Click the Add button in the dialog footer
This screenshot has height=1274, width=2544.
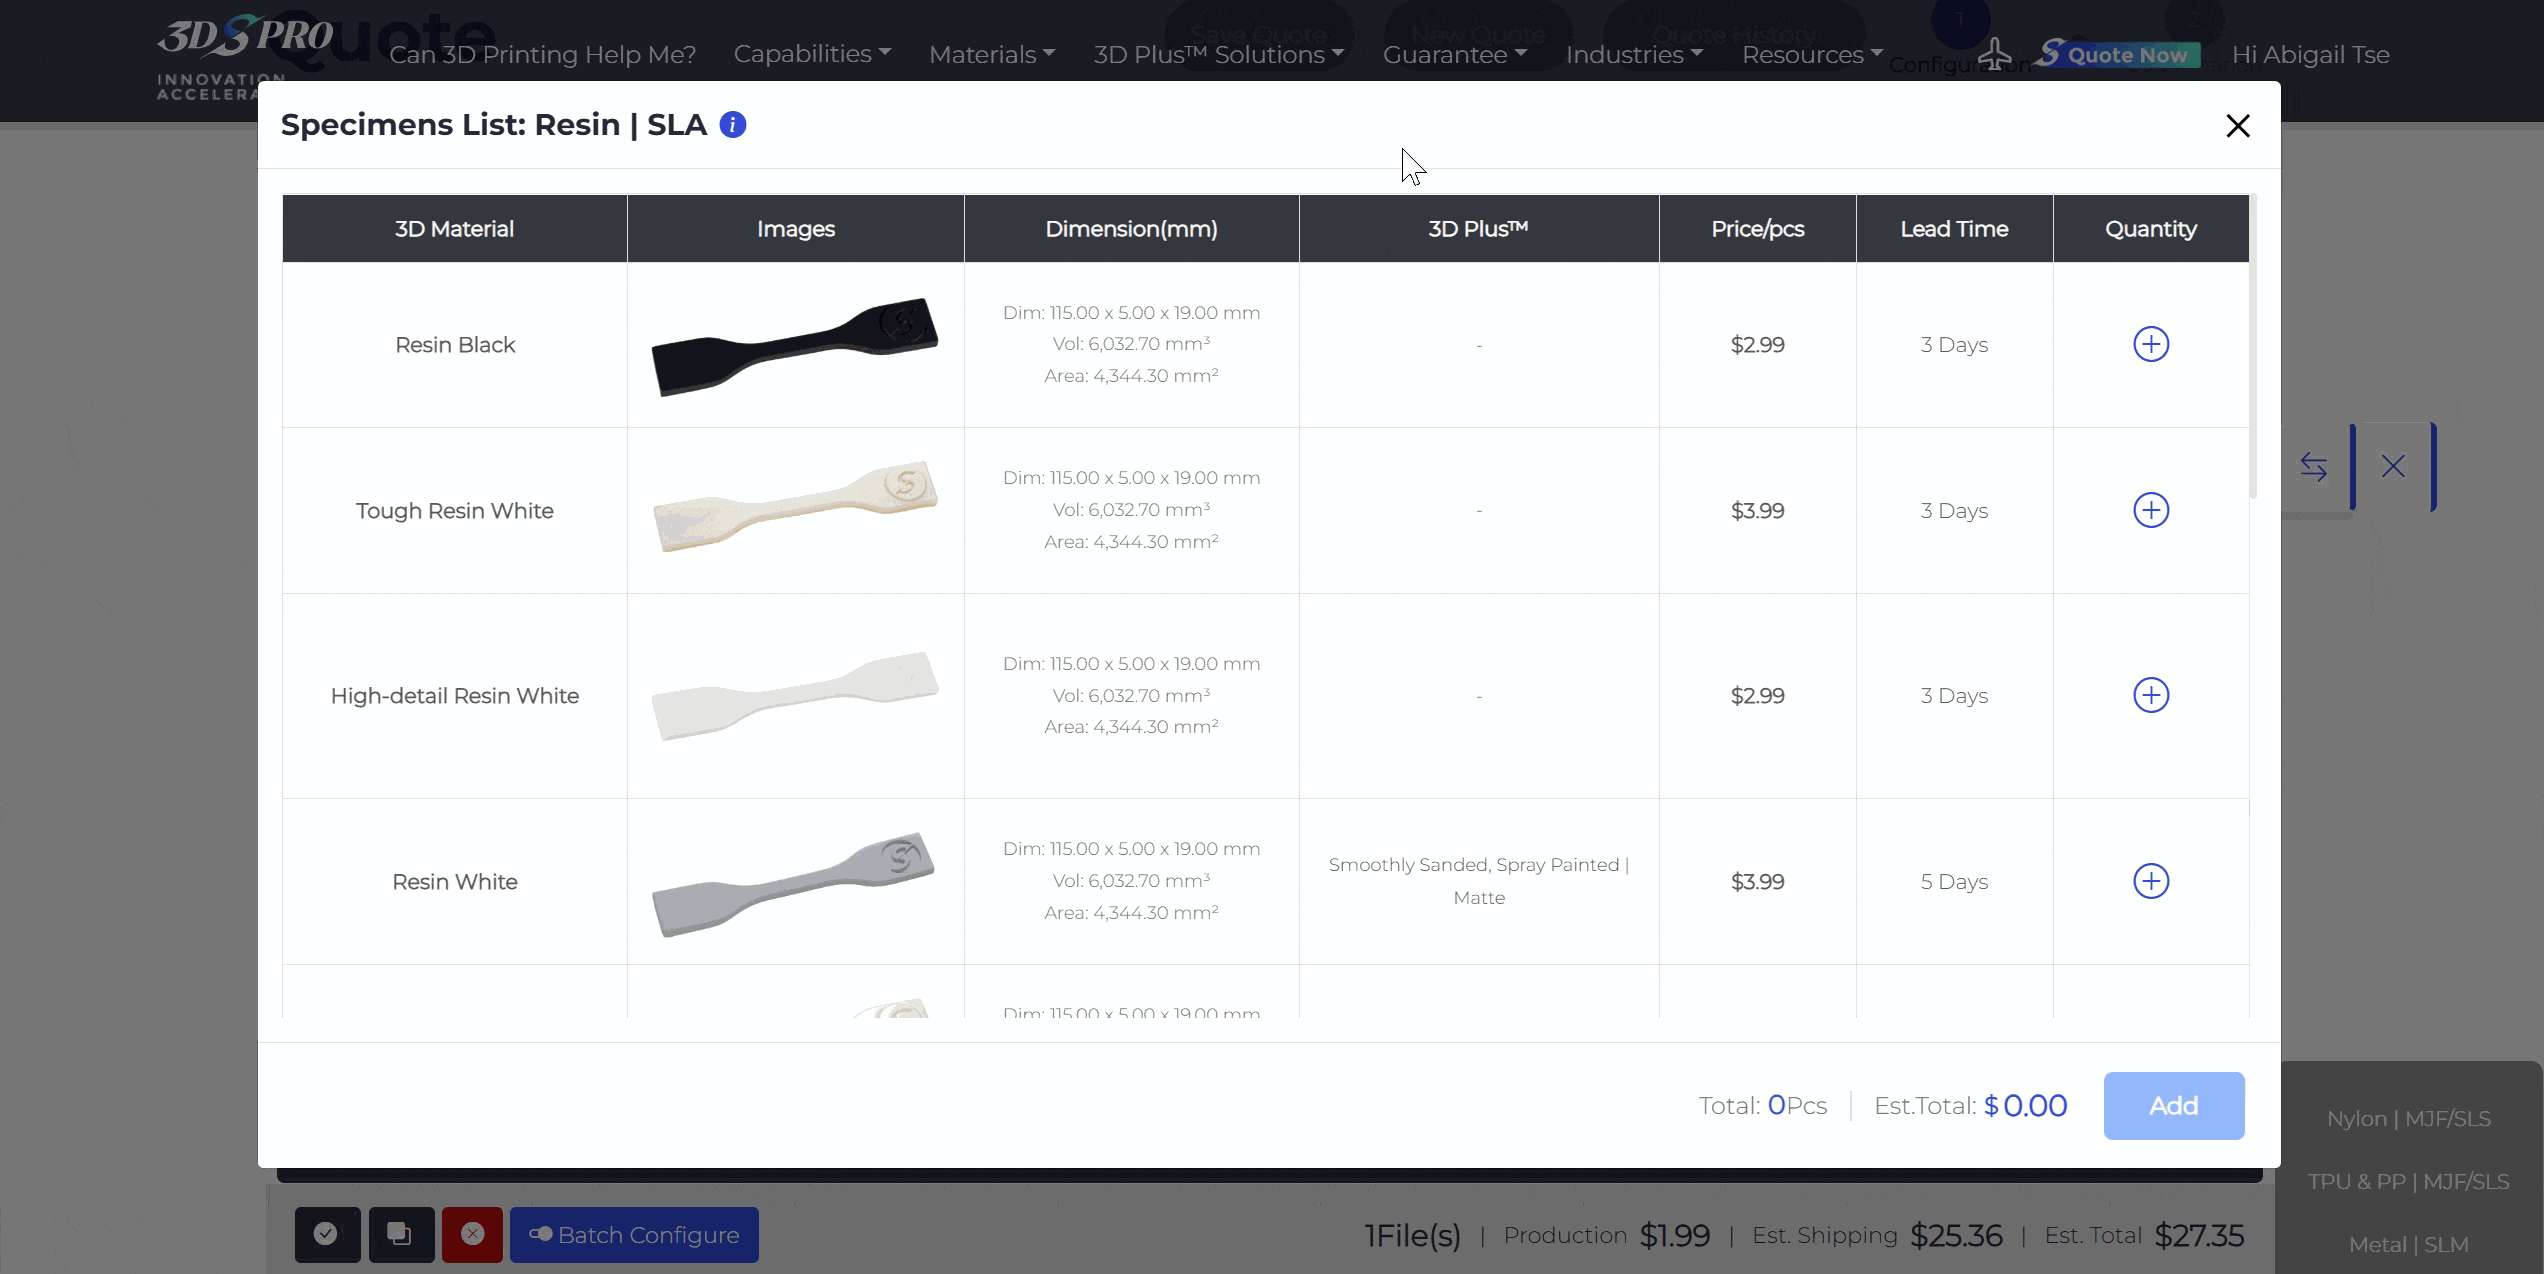click(x=2174, y=1106)
